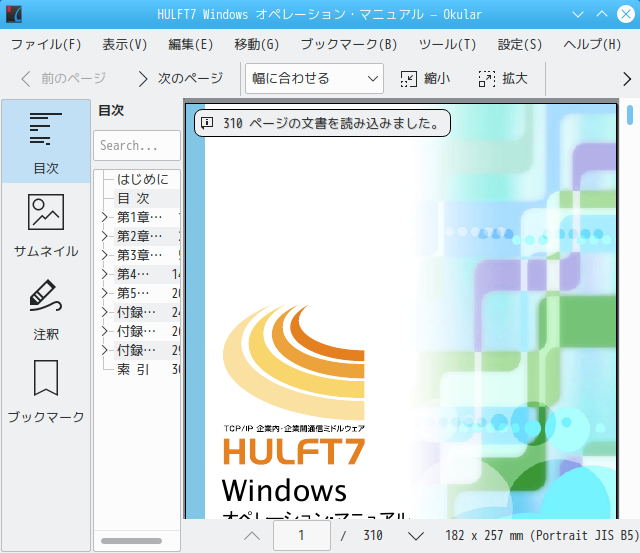640x553 pixels.
Task: Go to 前のページ (previous page)
Action: (64, 78)
